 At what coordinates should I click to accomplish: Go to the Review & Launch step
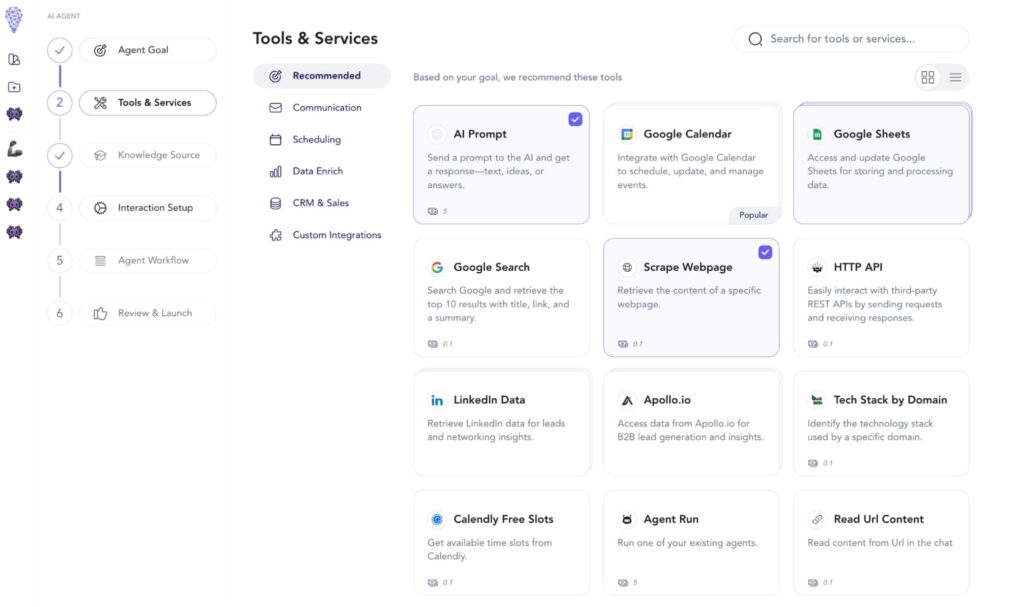pos(147,313)
